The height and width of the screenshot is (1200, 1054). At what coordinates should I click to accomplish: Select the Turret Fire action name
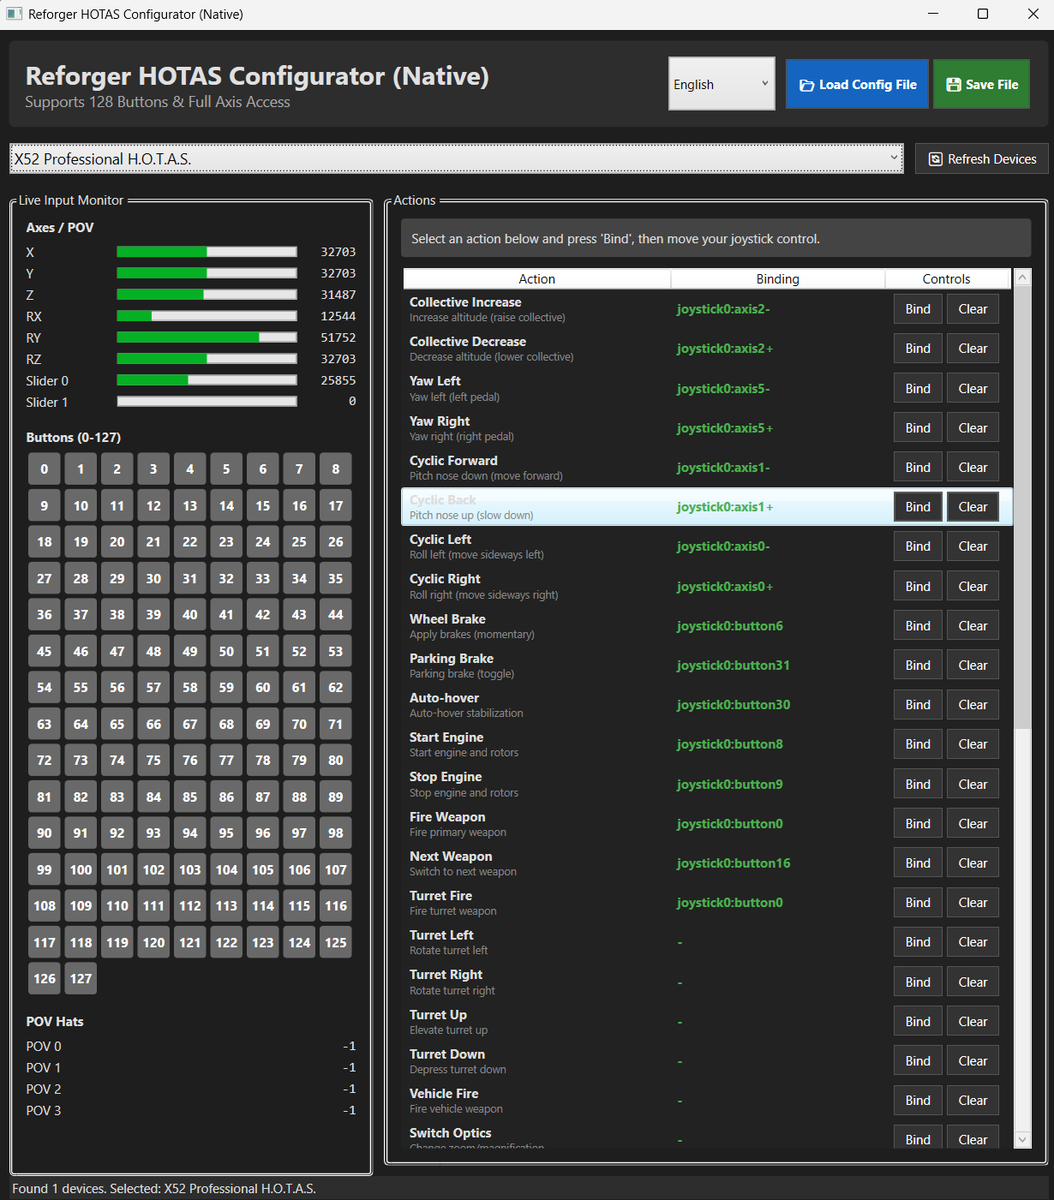(x=441, y=896)
